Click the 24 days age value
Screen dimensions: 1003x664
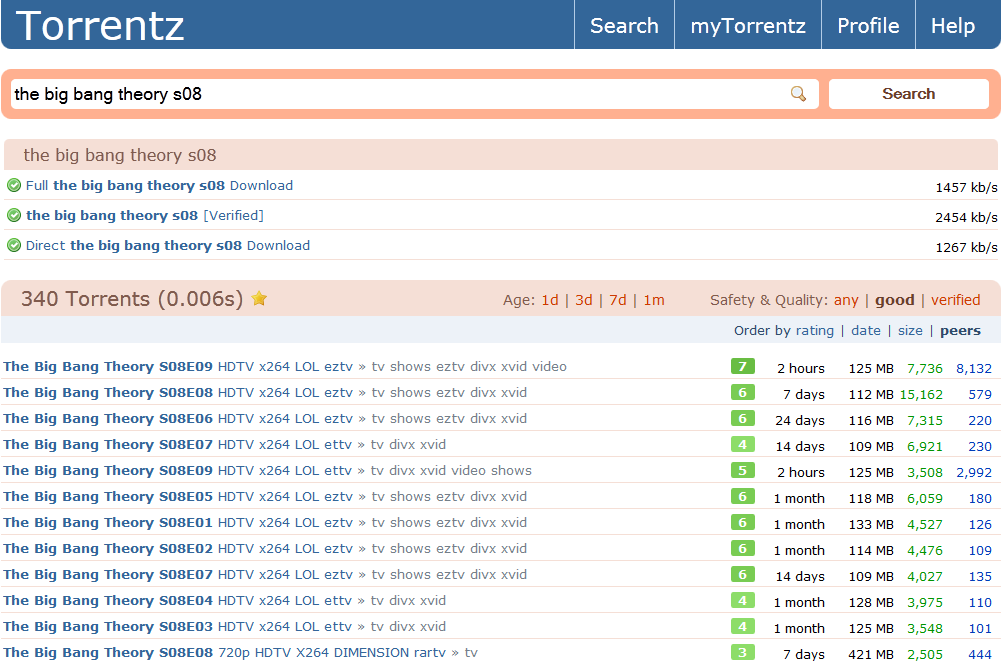(x=800, y=421)
